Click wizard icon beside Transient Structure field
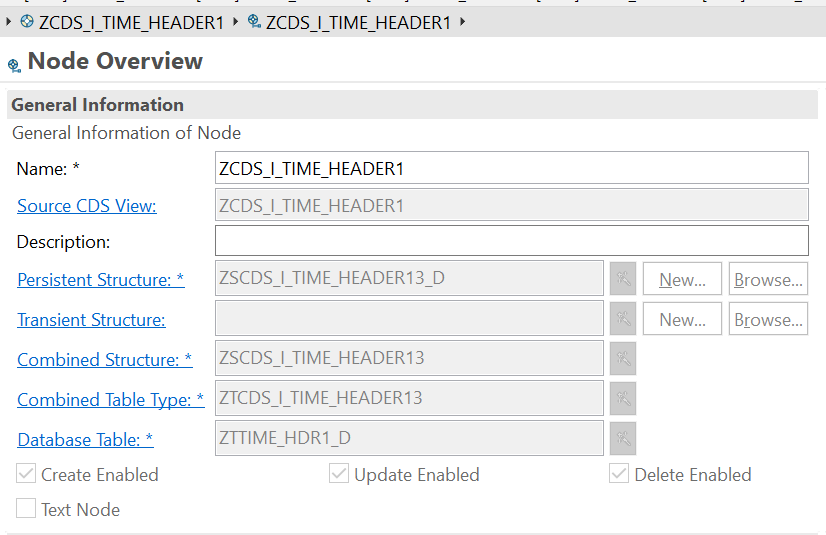The width and height of the screenshot is (826, 535). point(623,319)
